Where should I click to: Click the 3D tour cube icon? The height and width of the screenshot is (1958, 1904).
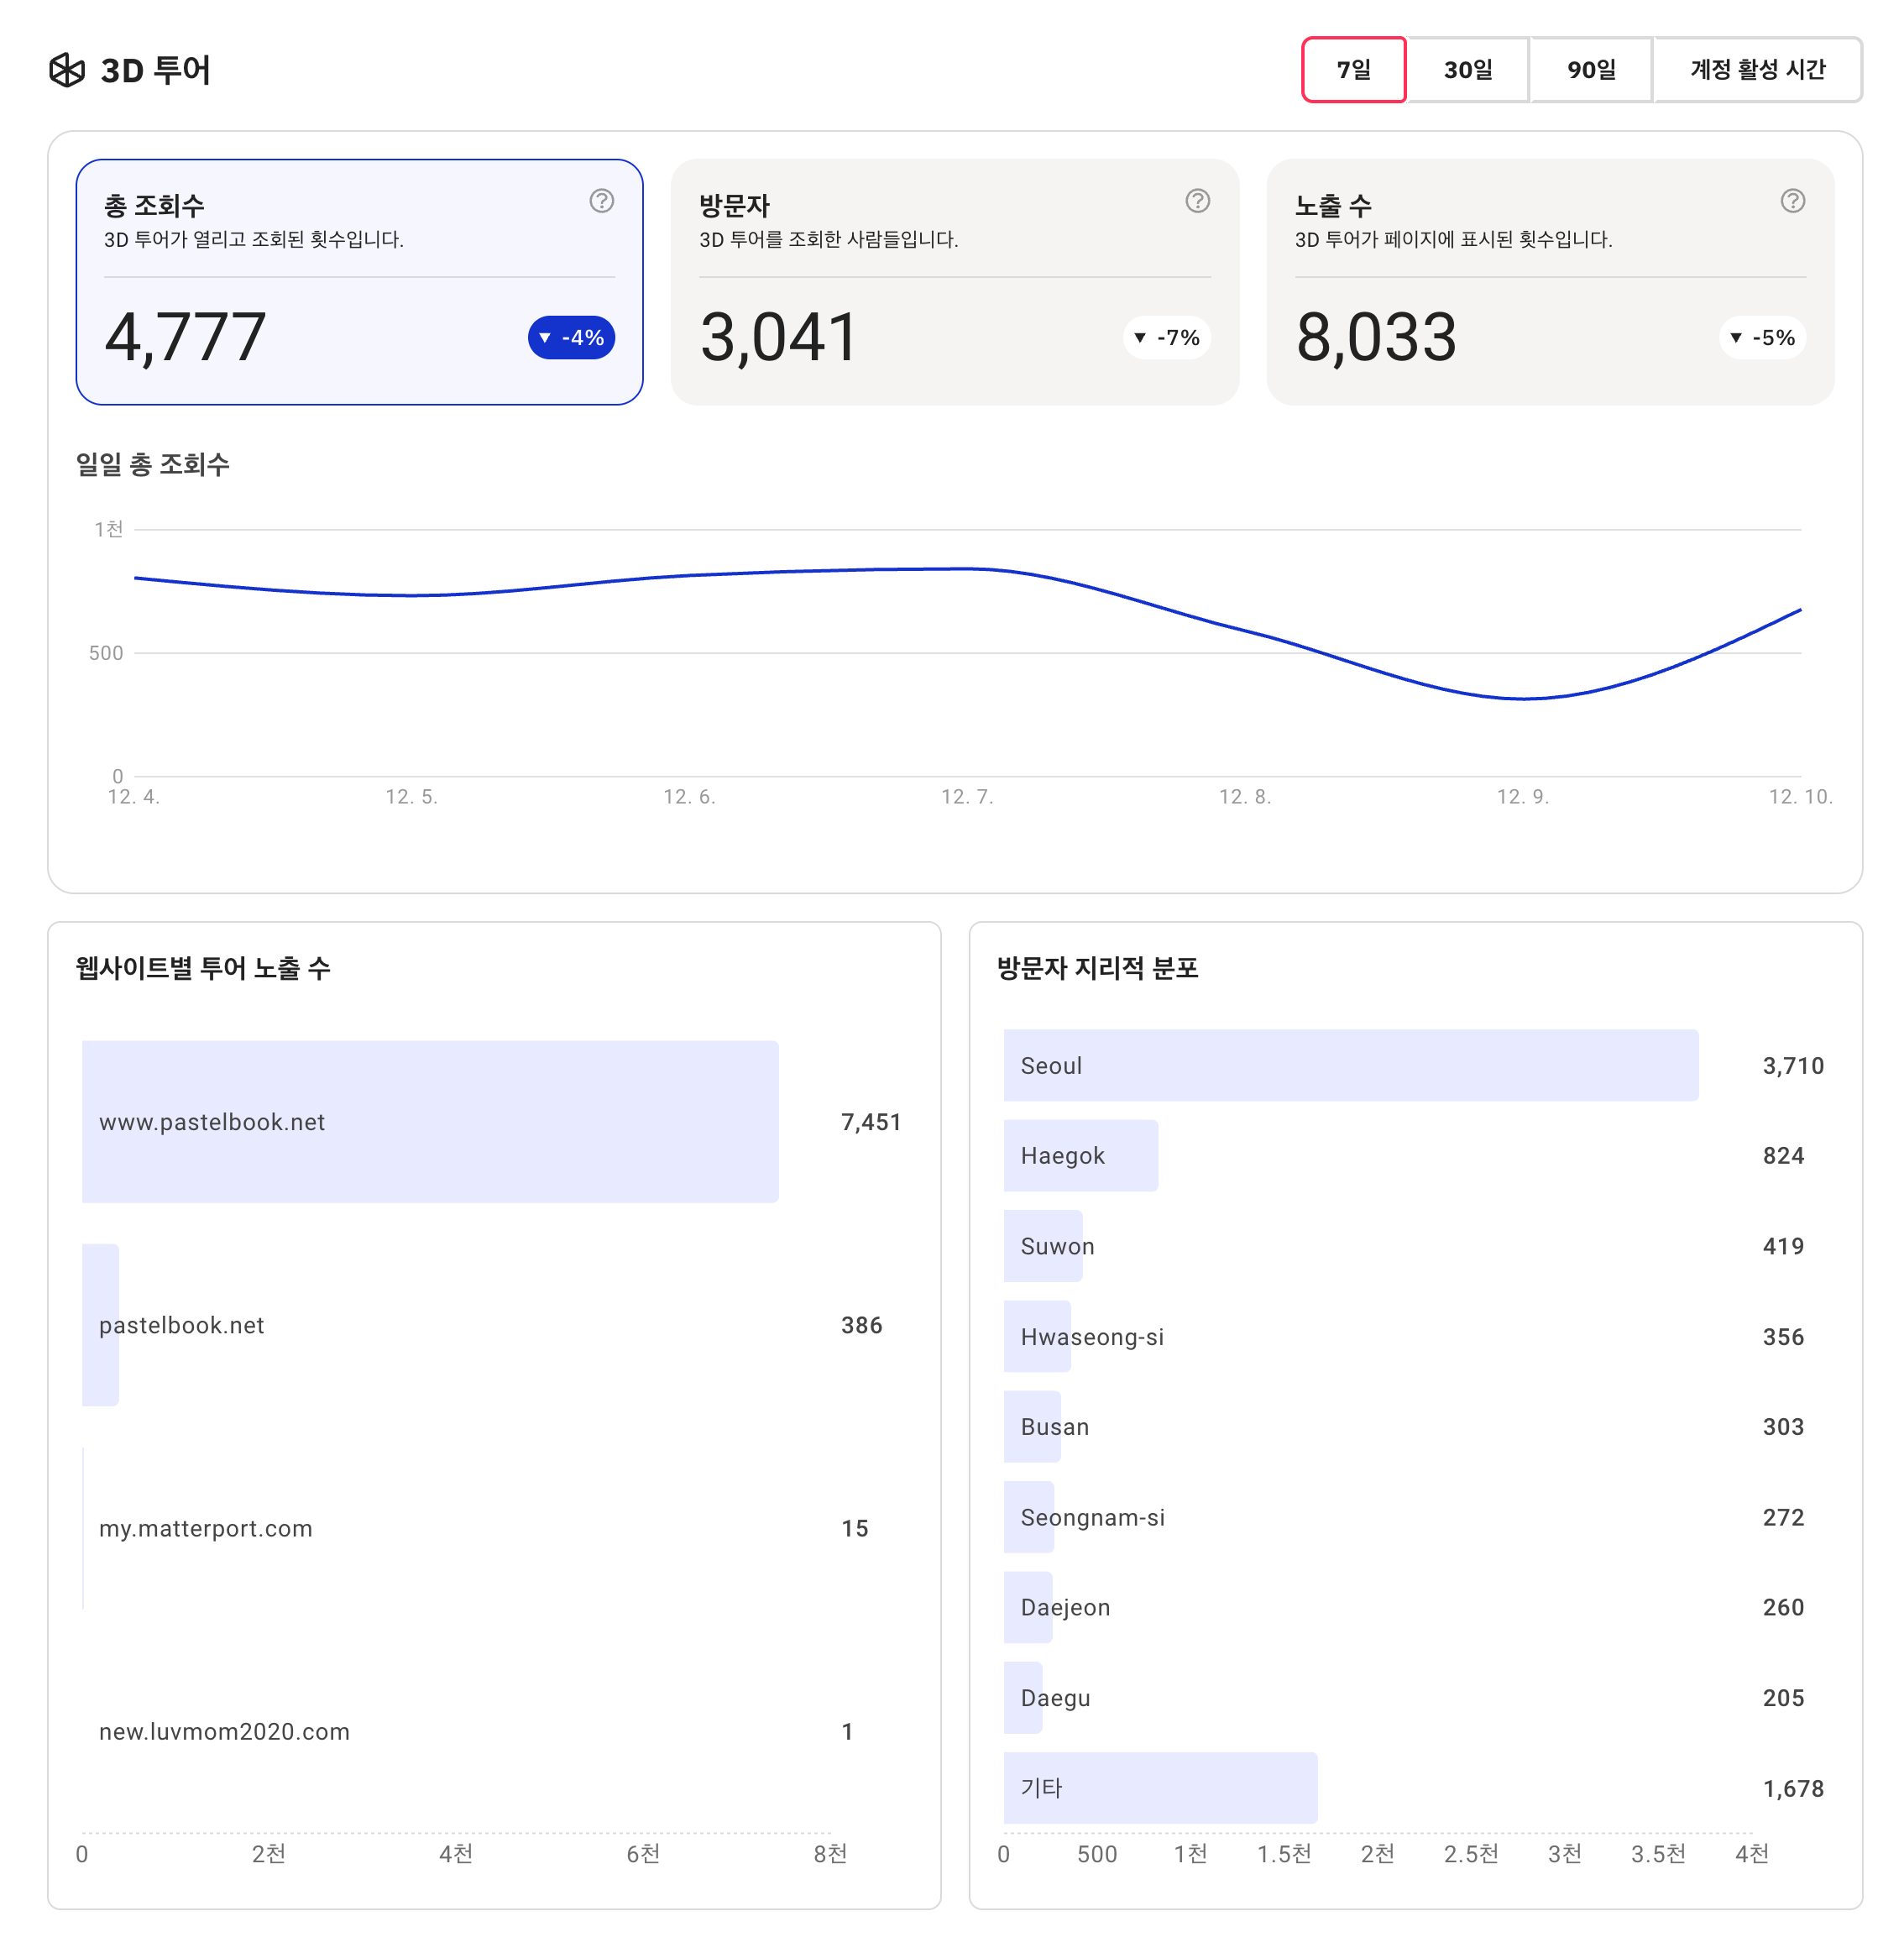click(67, 70)
